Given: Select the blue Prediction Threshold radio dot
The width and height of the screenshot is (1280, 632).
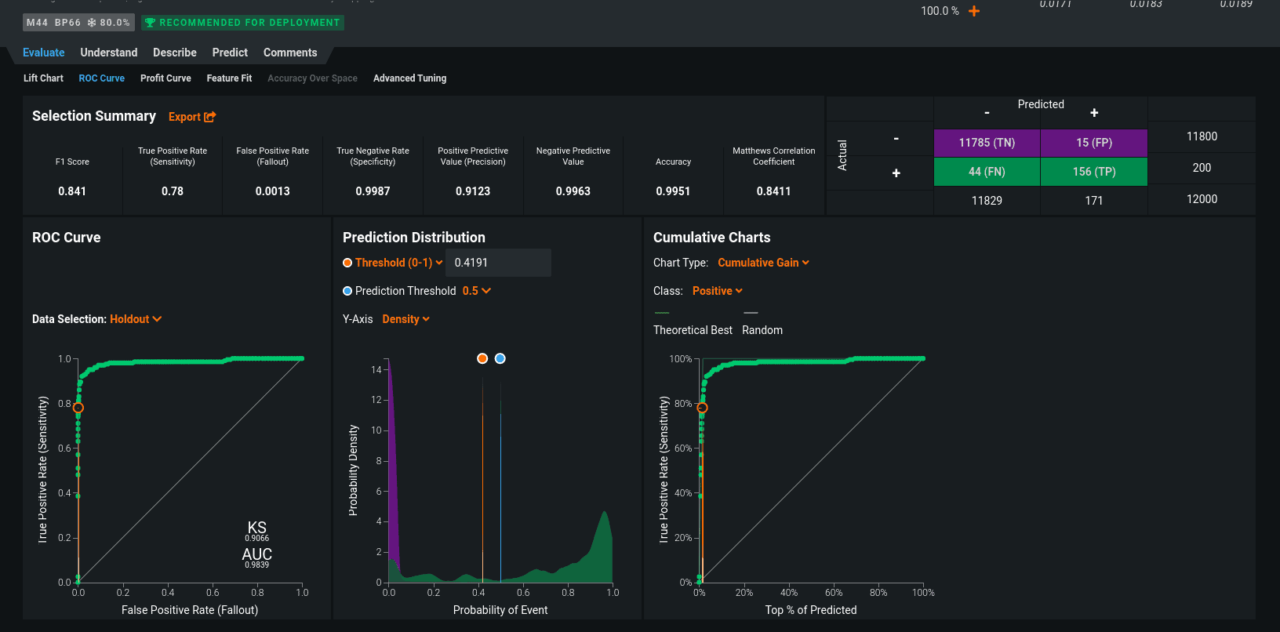Looking at the screenshot, I should point(347,291).
